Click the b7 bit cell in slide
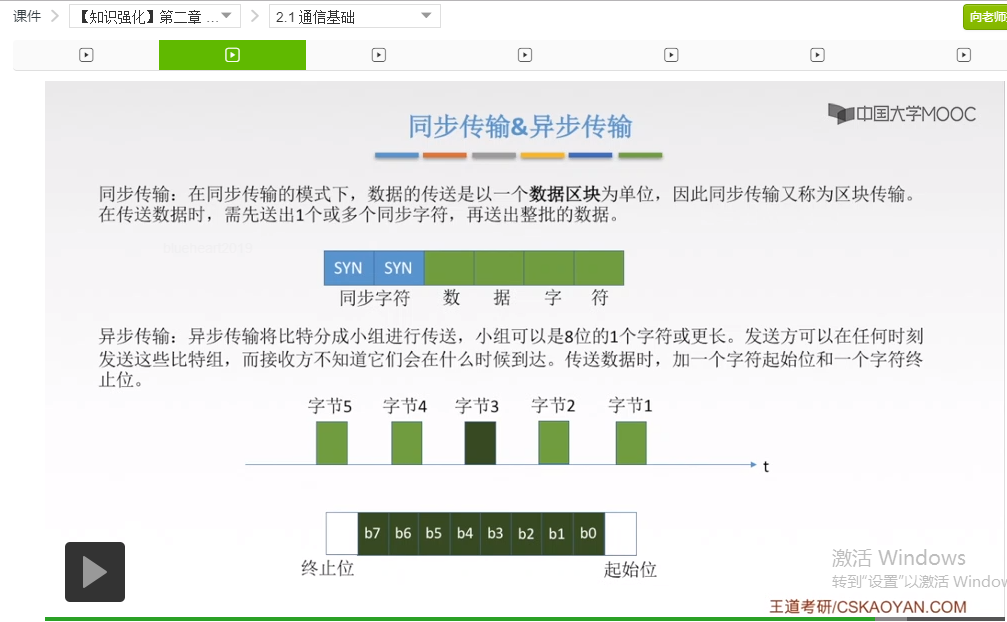Screen dimensions: 1007x622 [x=372, y=533]
